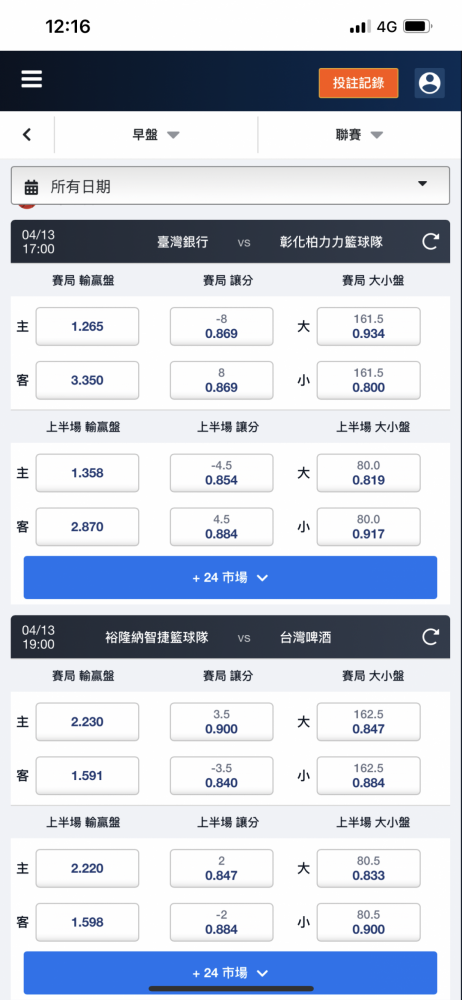462x1000 pixels.
Task: Pick the -8 handicap at 0.869
Action: 221,327
